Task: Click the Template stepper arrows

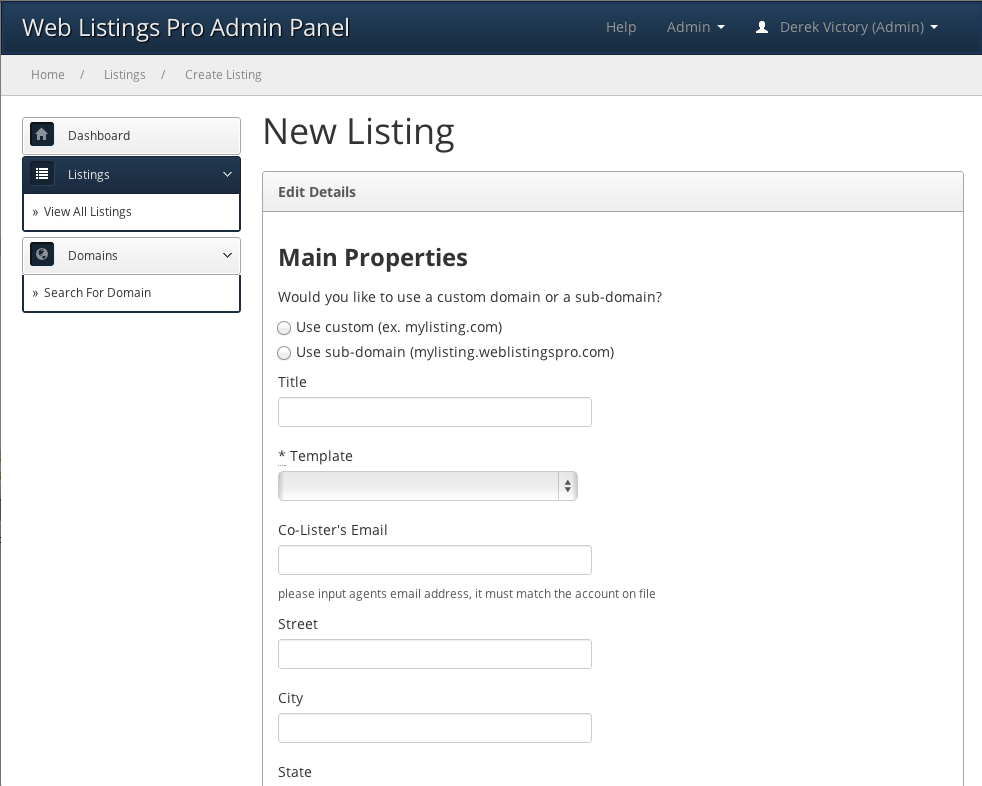Action: (568, 486)
